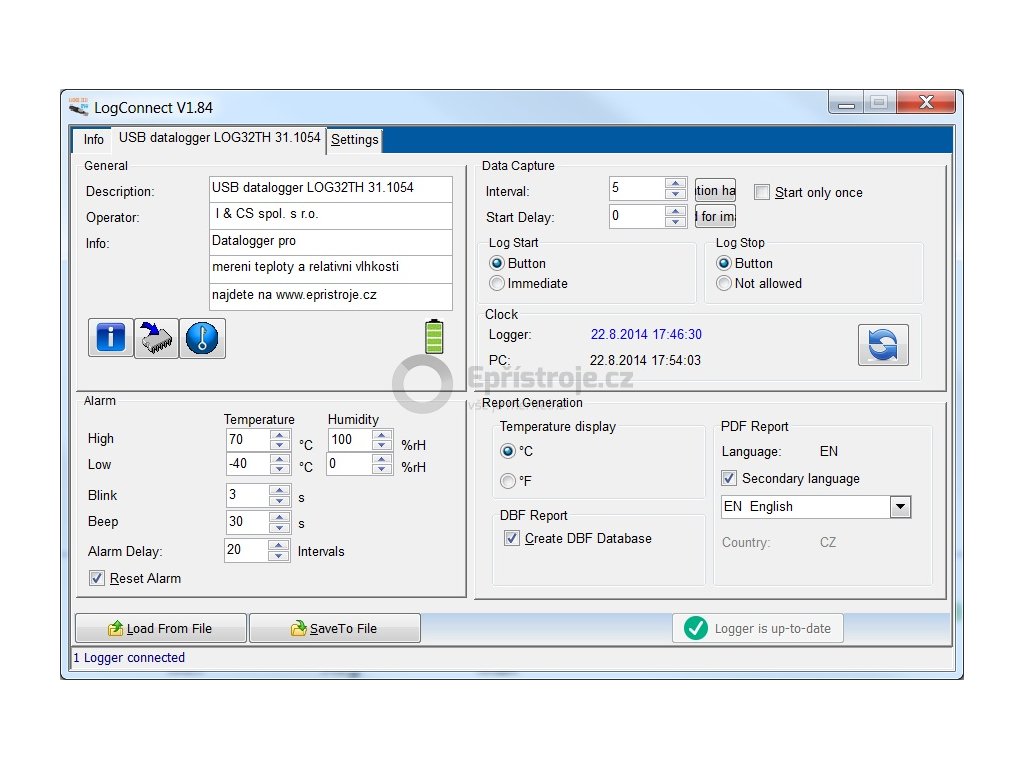Enable the 'Start only once' checkbox
Viewport: 1024px width, 768px height.
762,192
